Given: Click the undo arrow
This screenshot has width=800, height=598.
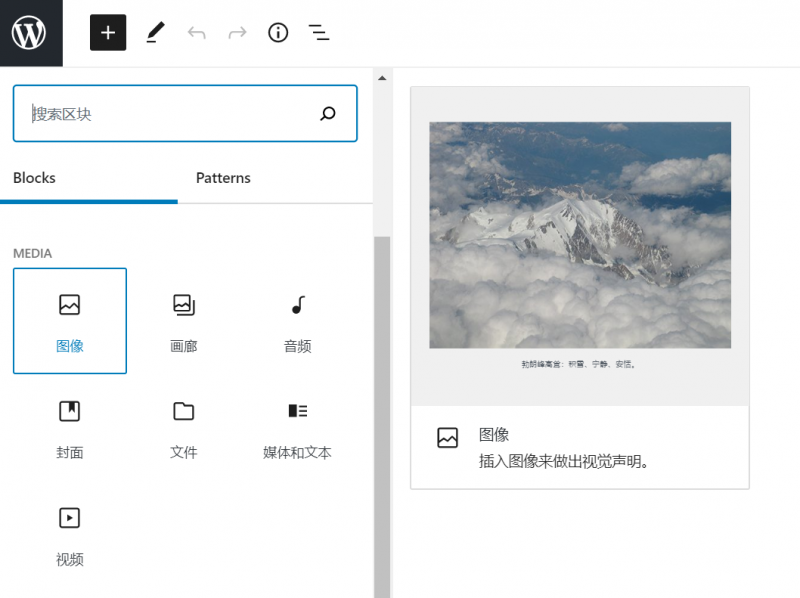Looking at the screenshot, I should click(x=197, y=33).
